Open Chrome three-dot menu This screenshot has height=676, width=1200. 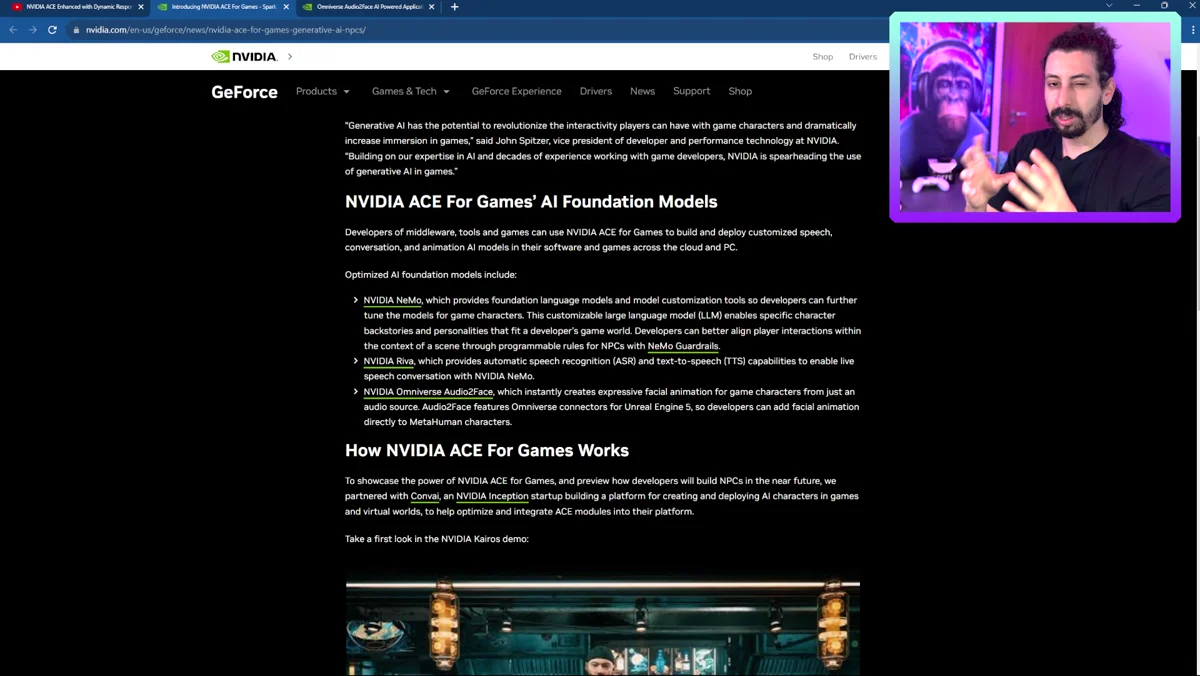1193,30
